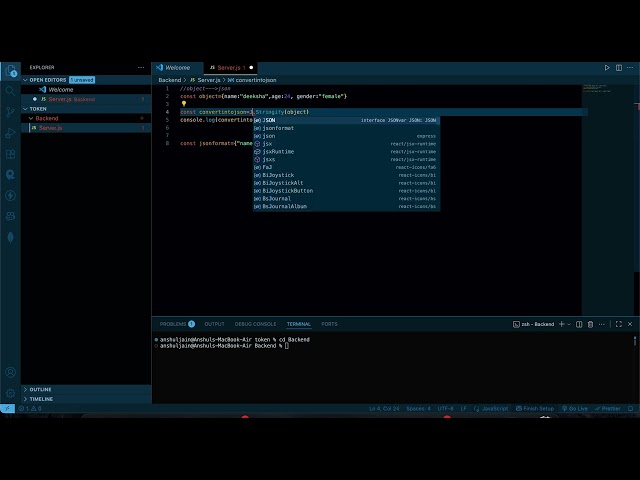Open the Manage gear icon
The image size is (640, 480).
pos(10,393)
